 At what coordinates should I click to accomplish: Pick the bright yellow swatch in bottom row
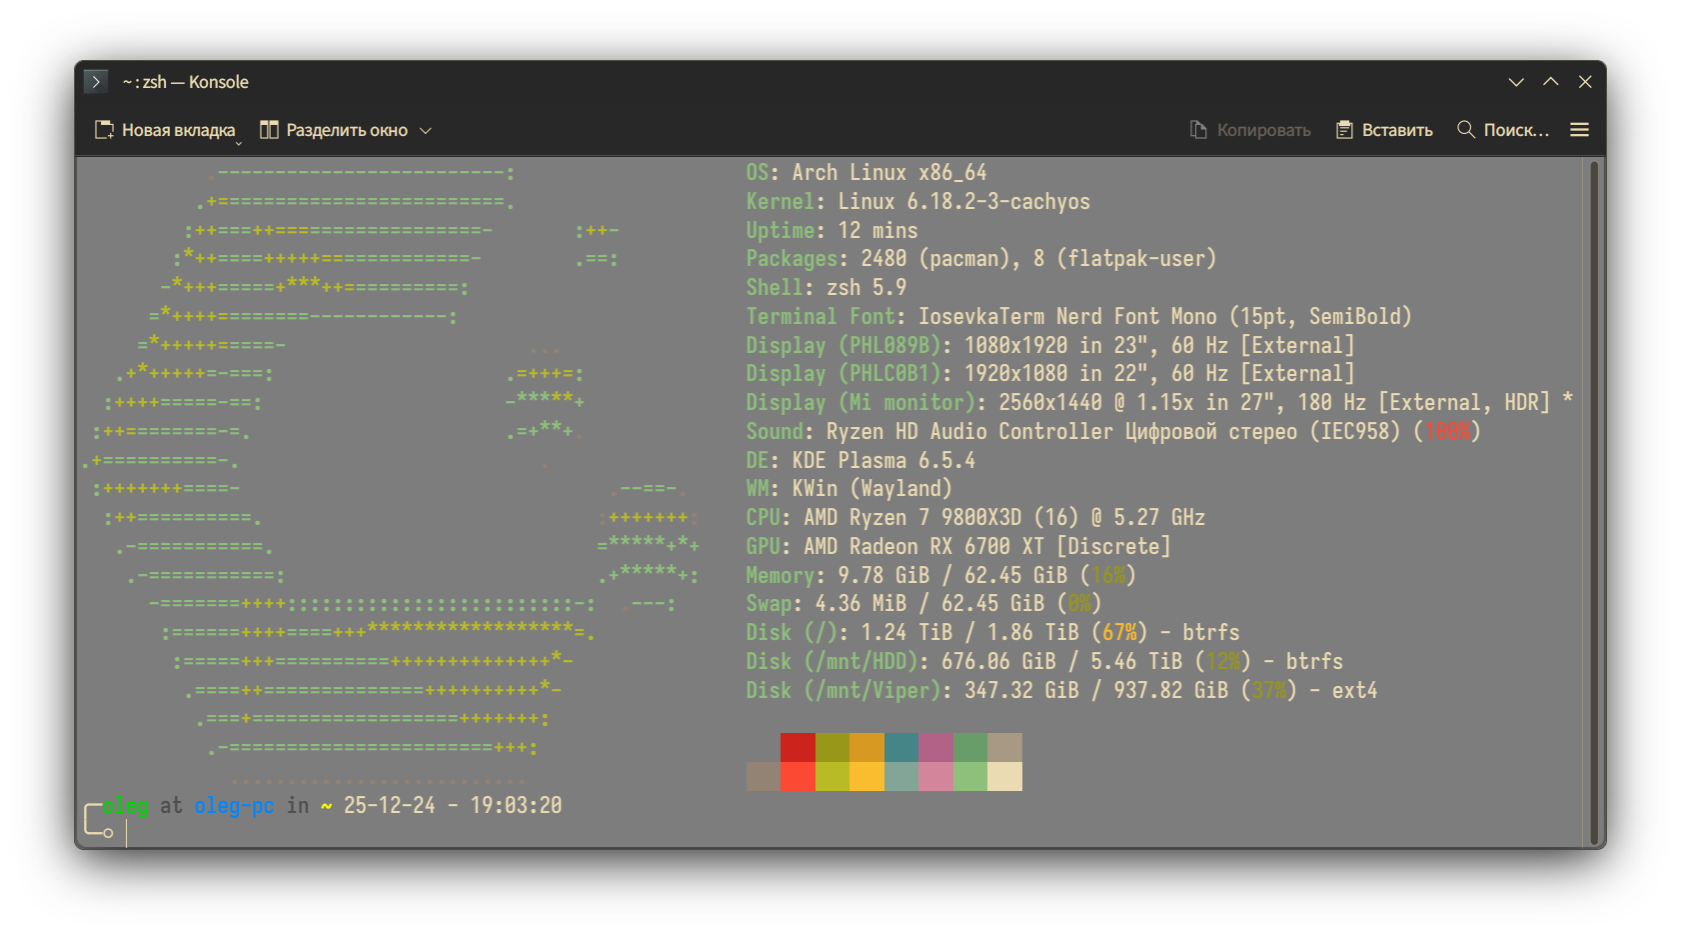pyautogui.click(x=867, y=776)
